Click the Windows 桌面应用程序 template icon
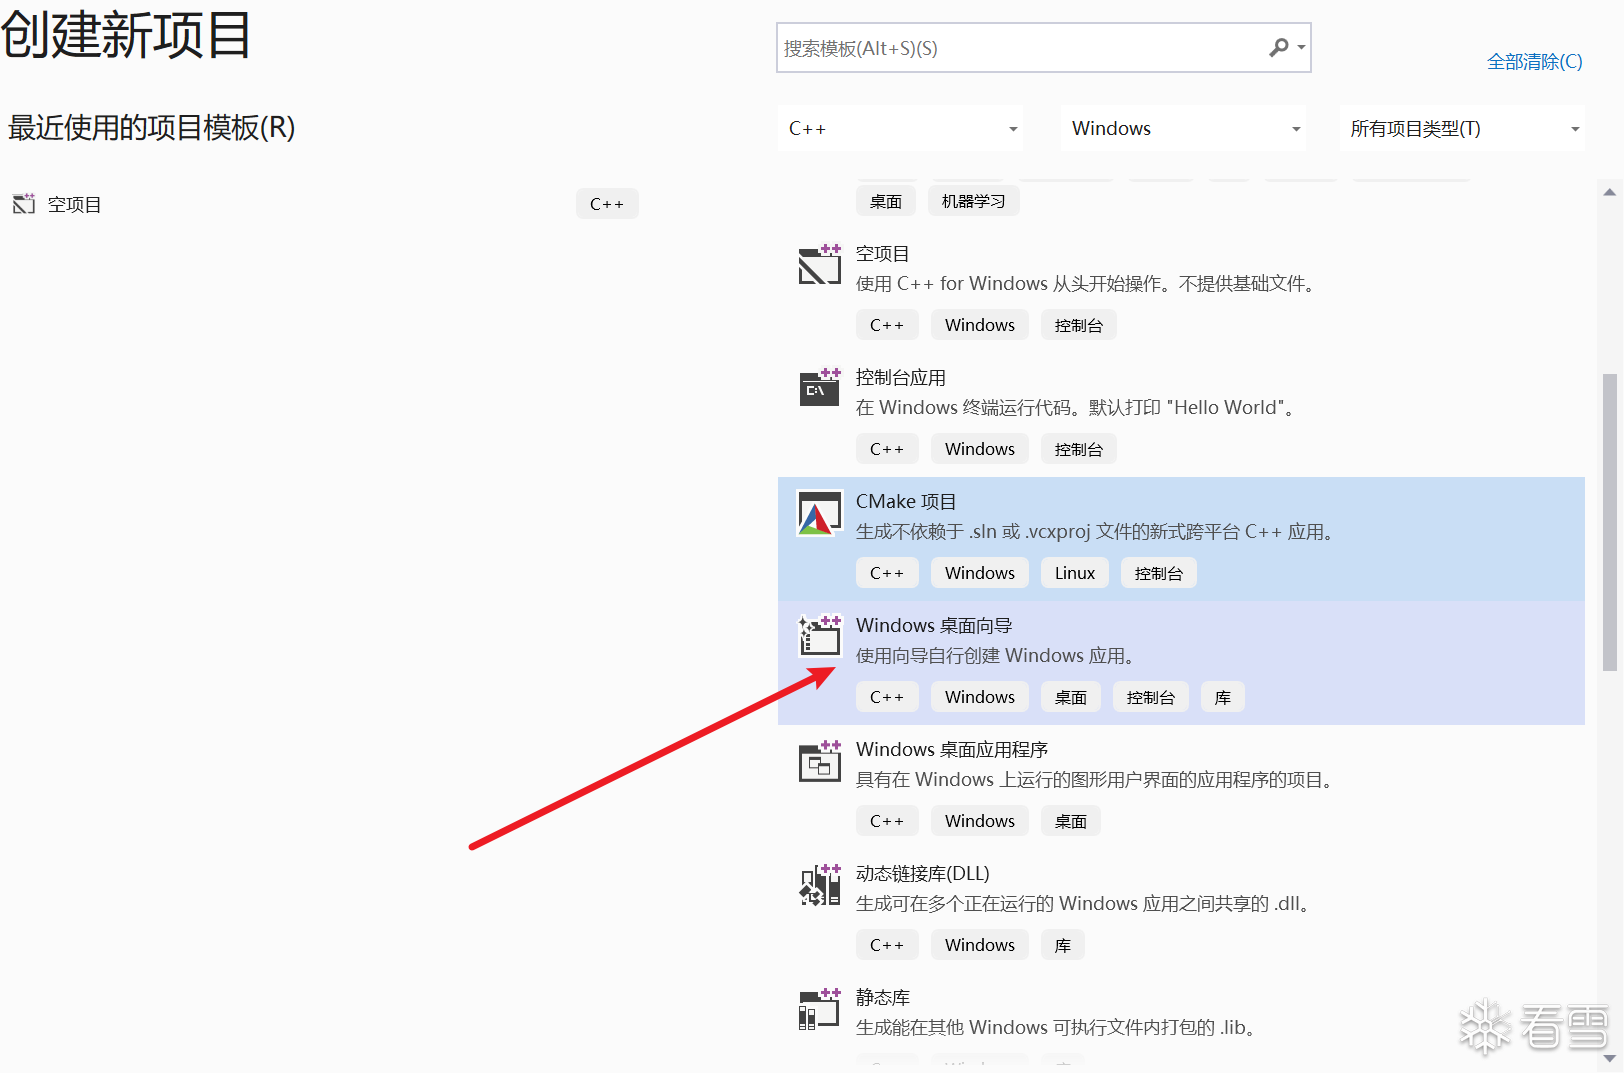This screenshot has height=1073, width=1624. click(x=819, y=761)
